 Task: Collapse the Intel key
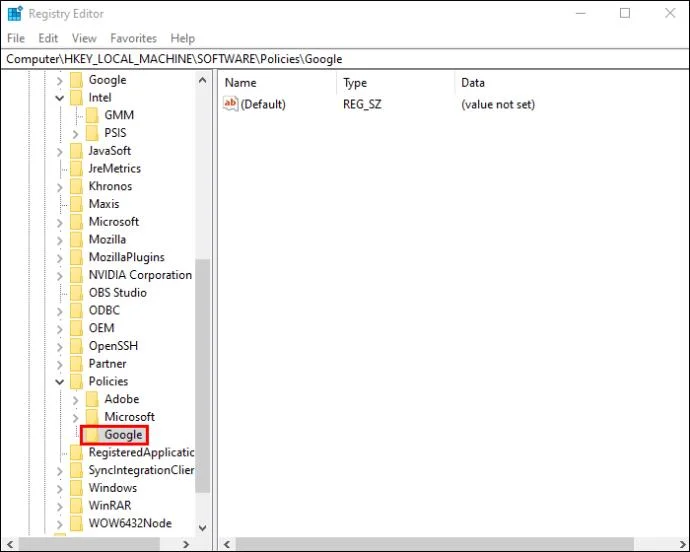click(x=60, y=98)
